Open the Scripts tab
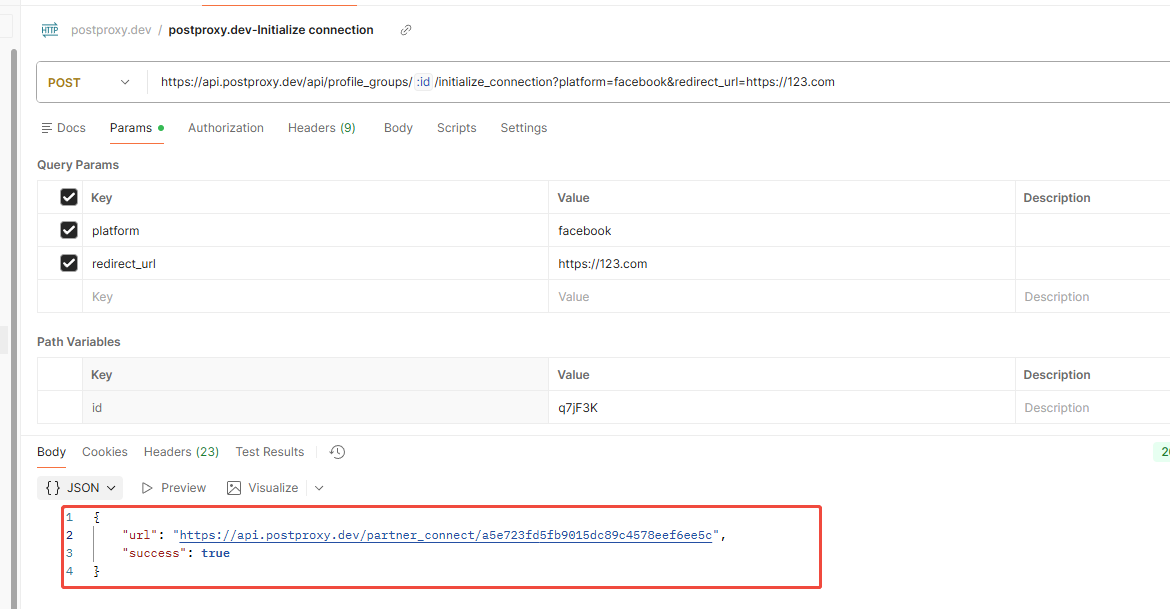This screenshot has width=1170, height=609. point(457,128)
